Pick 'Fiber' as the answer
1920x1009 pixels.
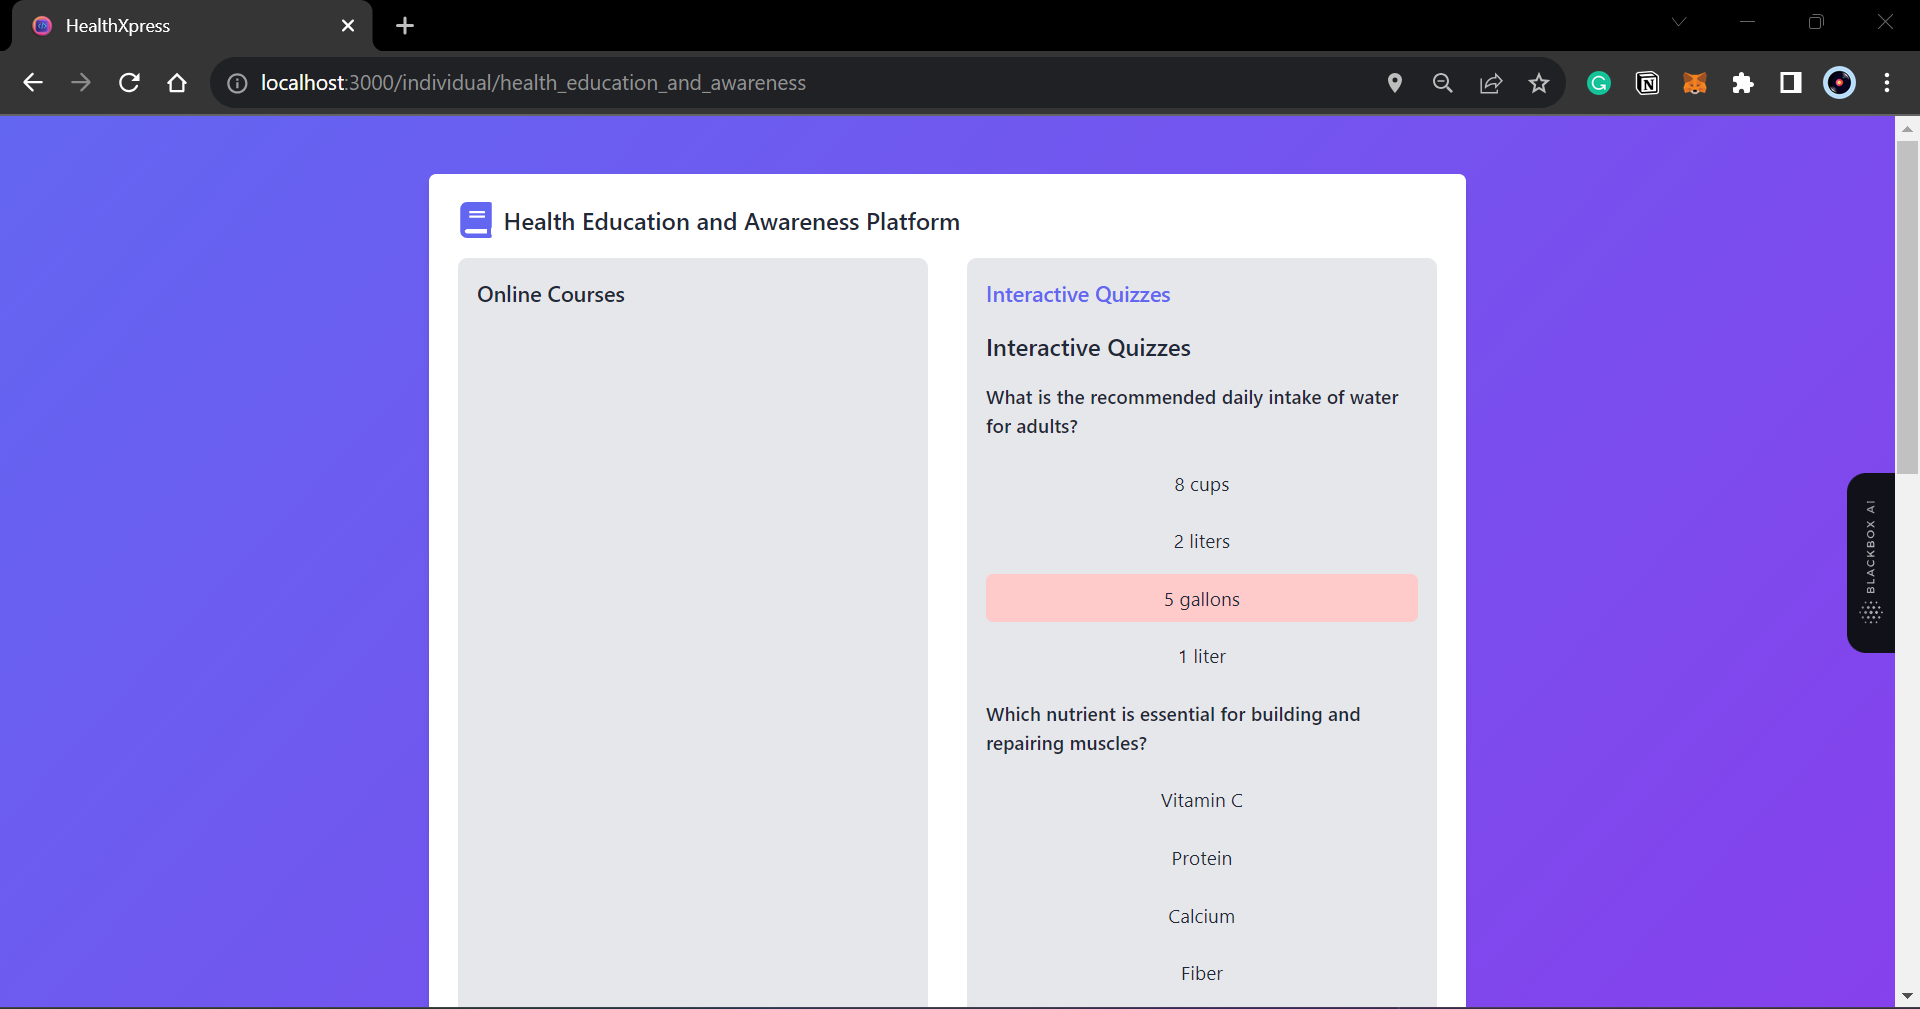click(x=1202, y=974)
